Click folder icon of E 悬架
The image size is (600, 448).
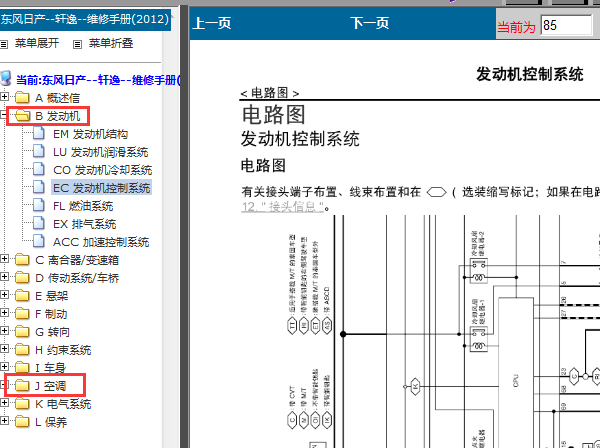point(22,296)
